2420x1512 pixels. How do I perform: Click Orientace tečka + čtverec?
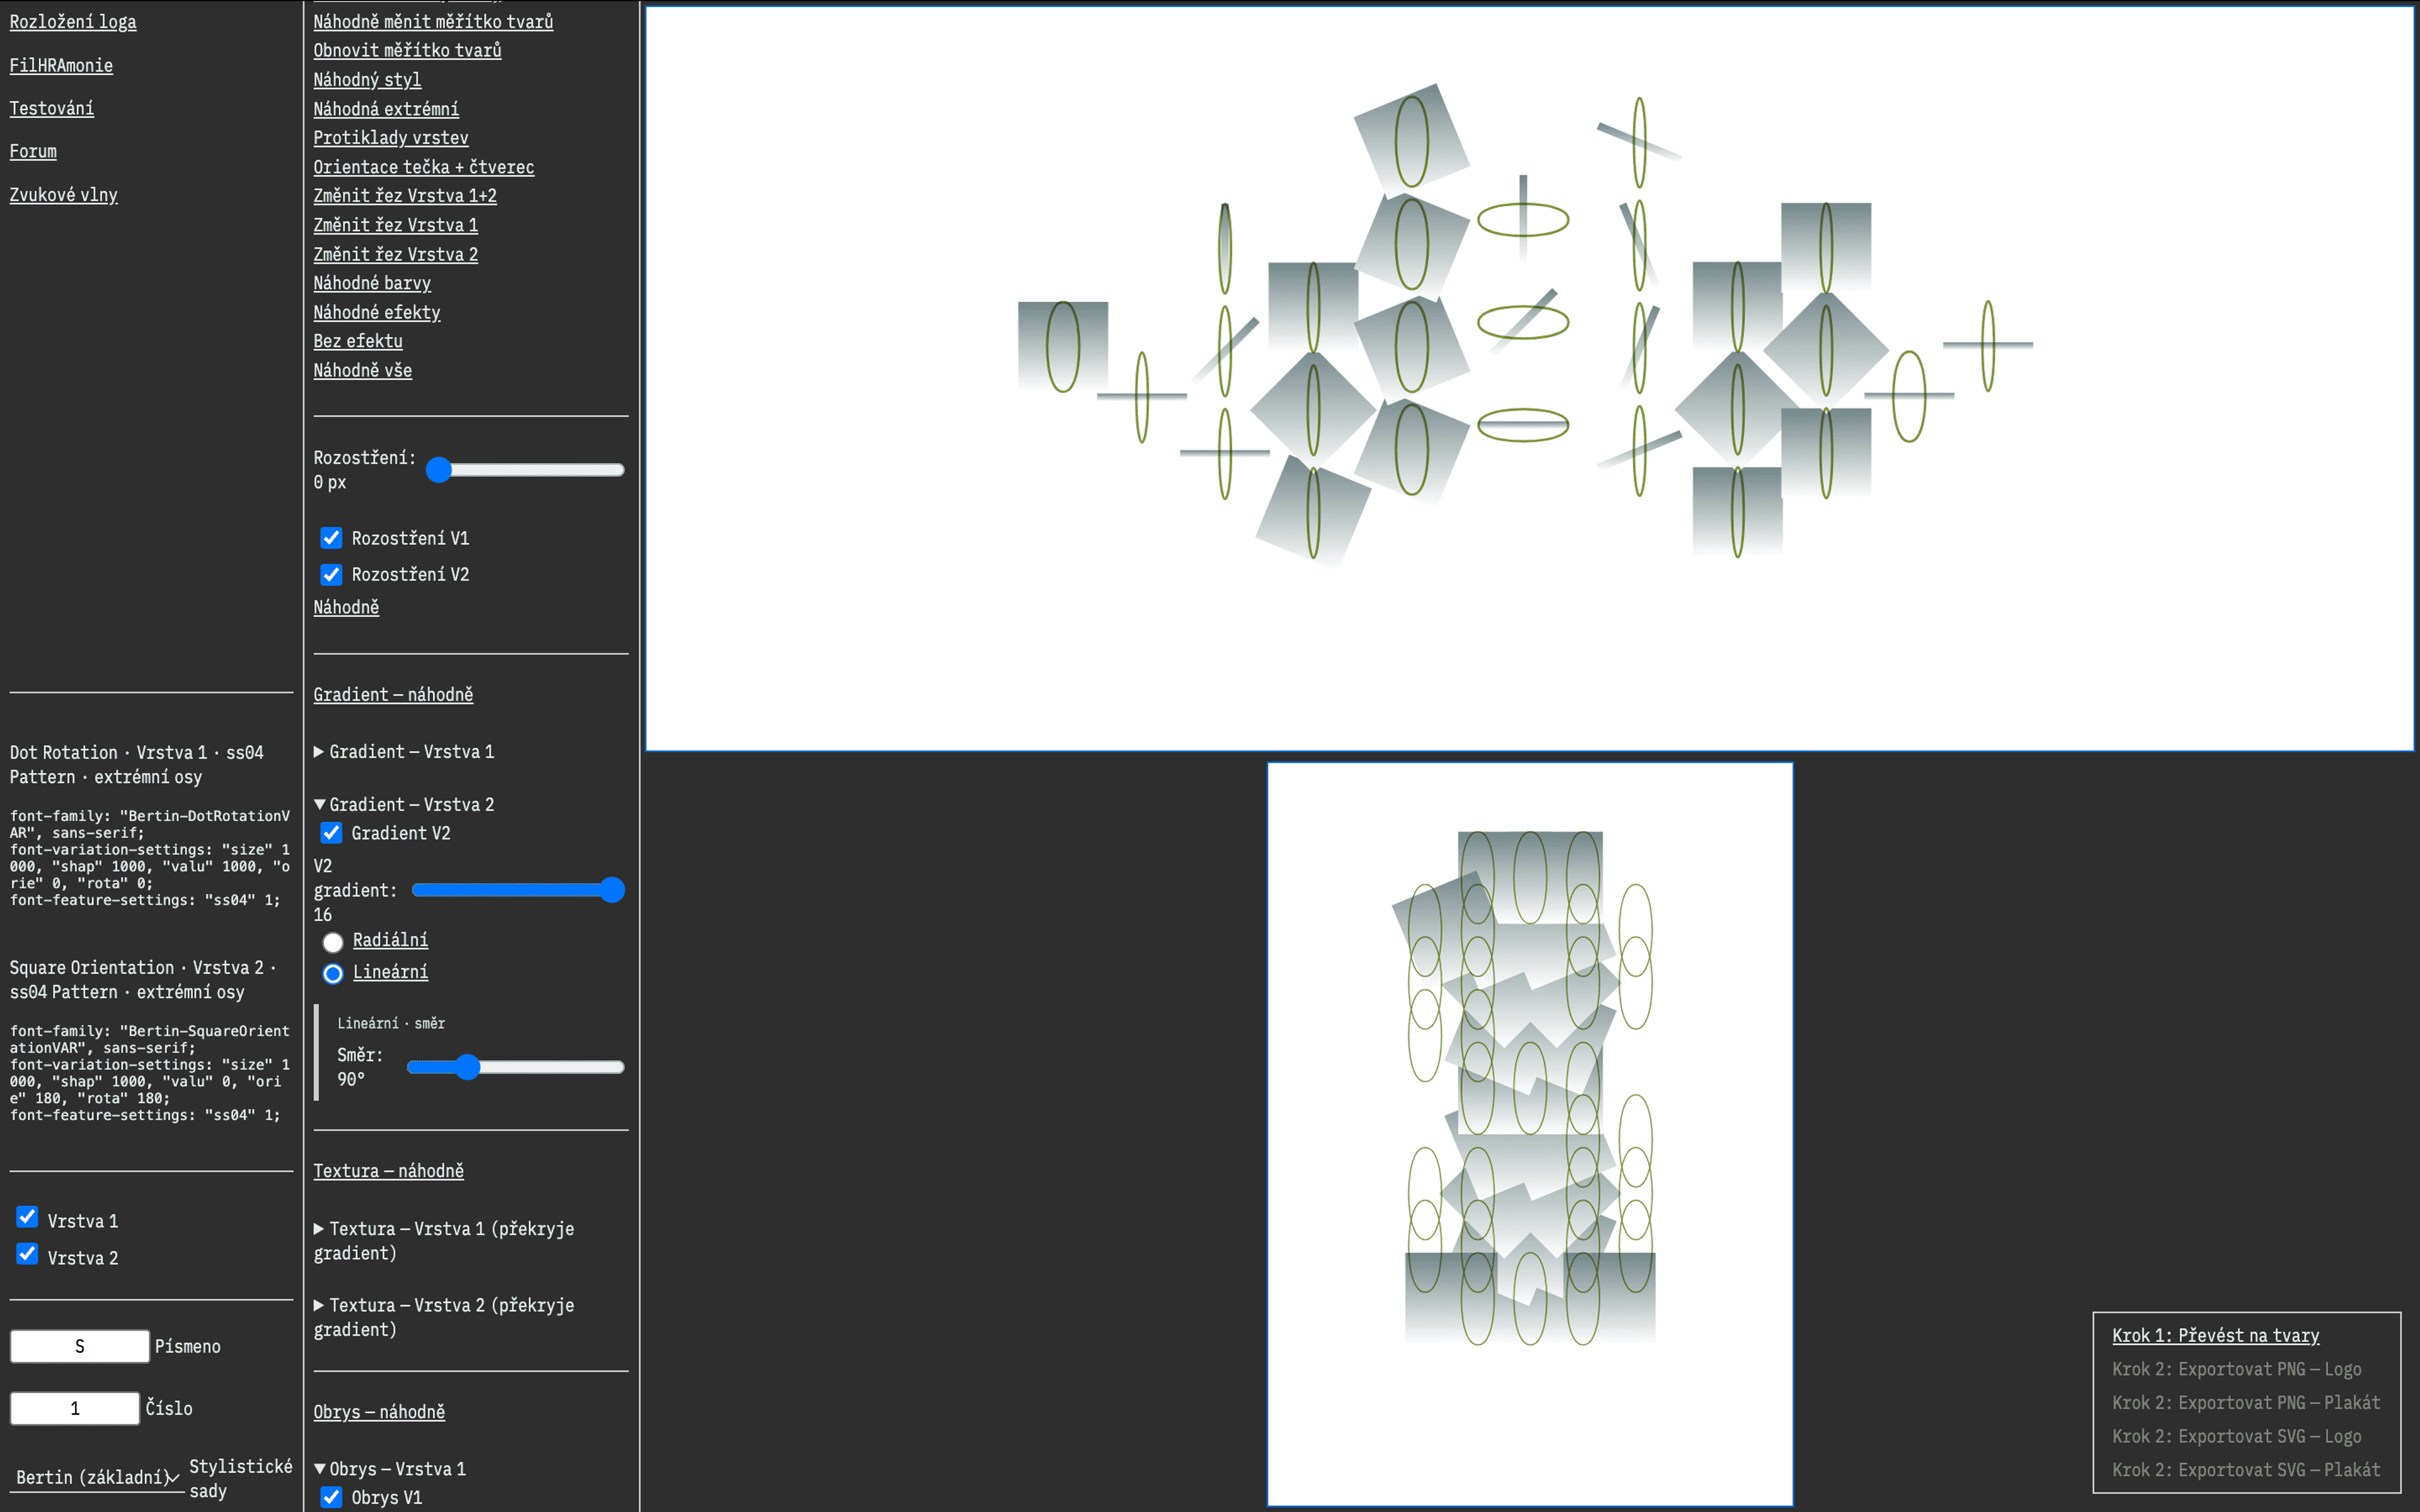click(x=424, y=167)
